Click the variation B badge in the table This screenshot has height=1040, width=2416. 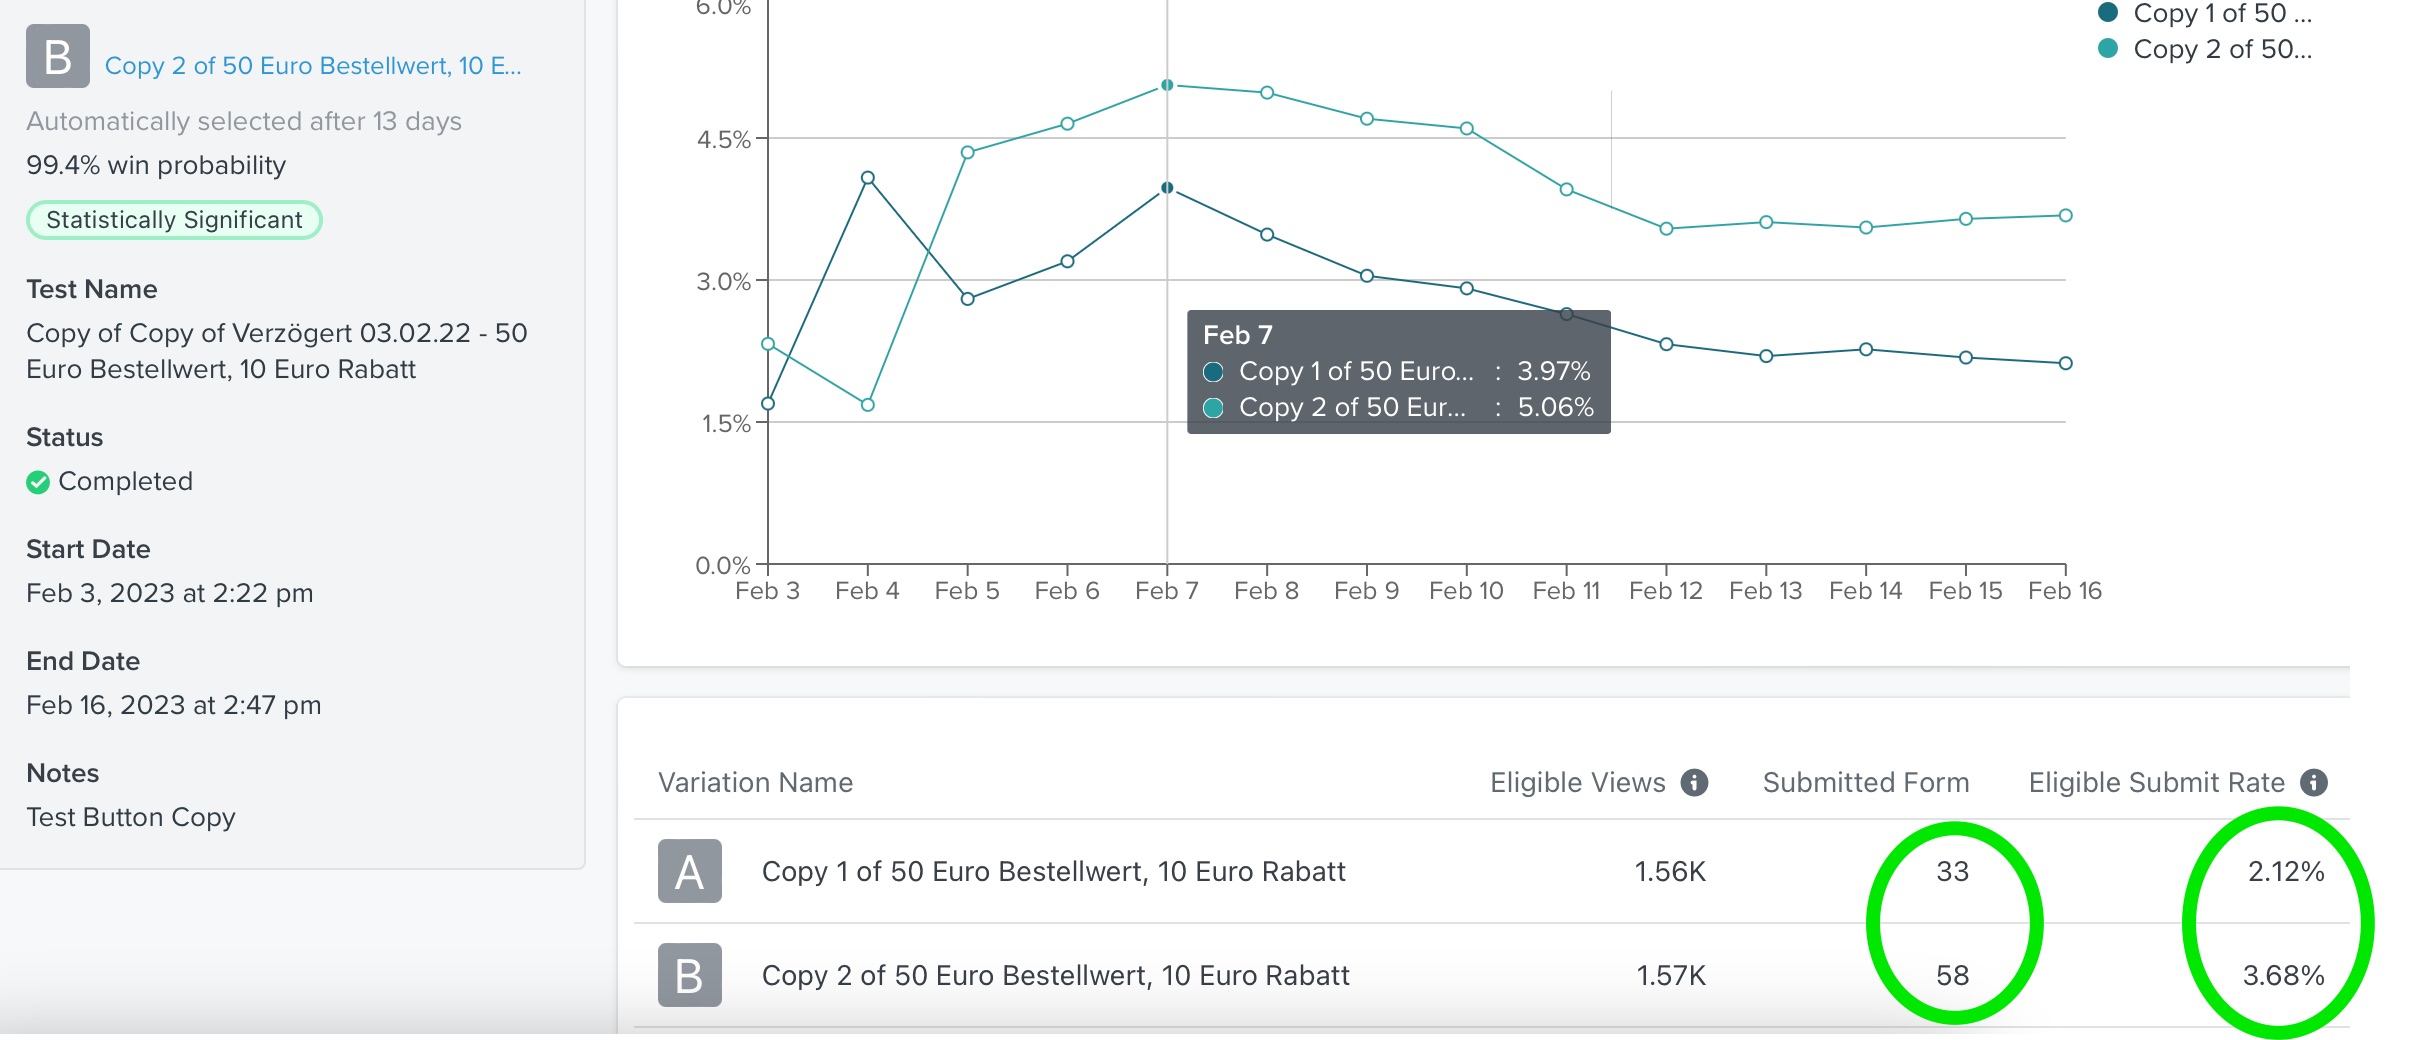coord(689,975)
